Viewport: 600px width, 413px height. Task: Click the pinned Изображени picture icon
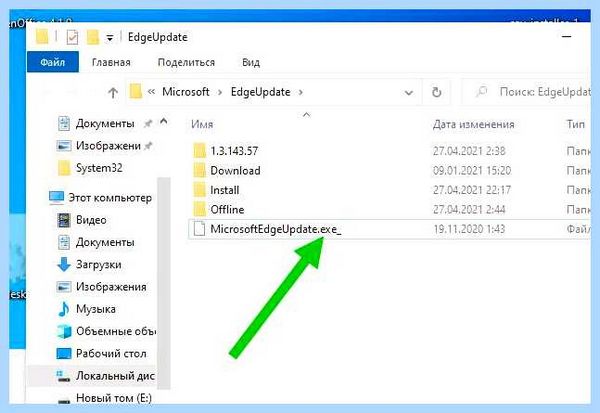[x=64, y=146]
